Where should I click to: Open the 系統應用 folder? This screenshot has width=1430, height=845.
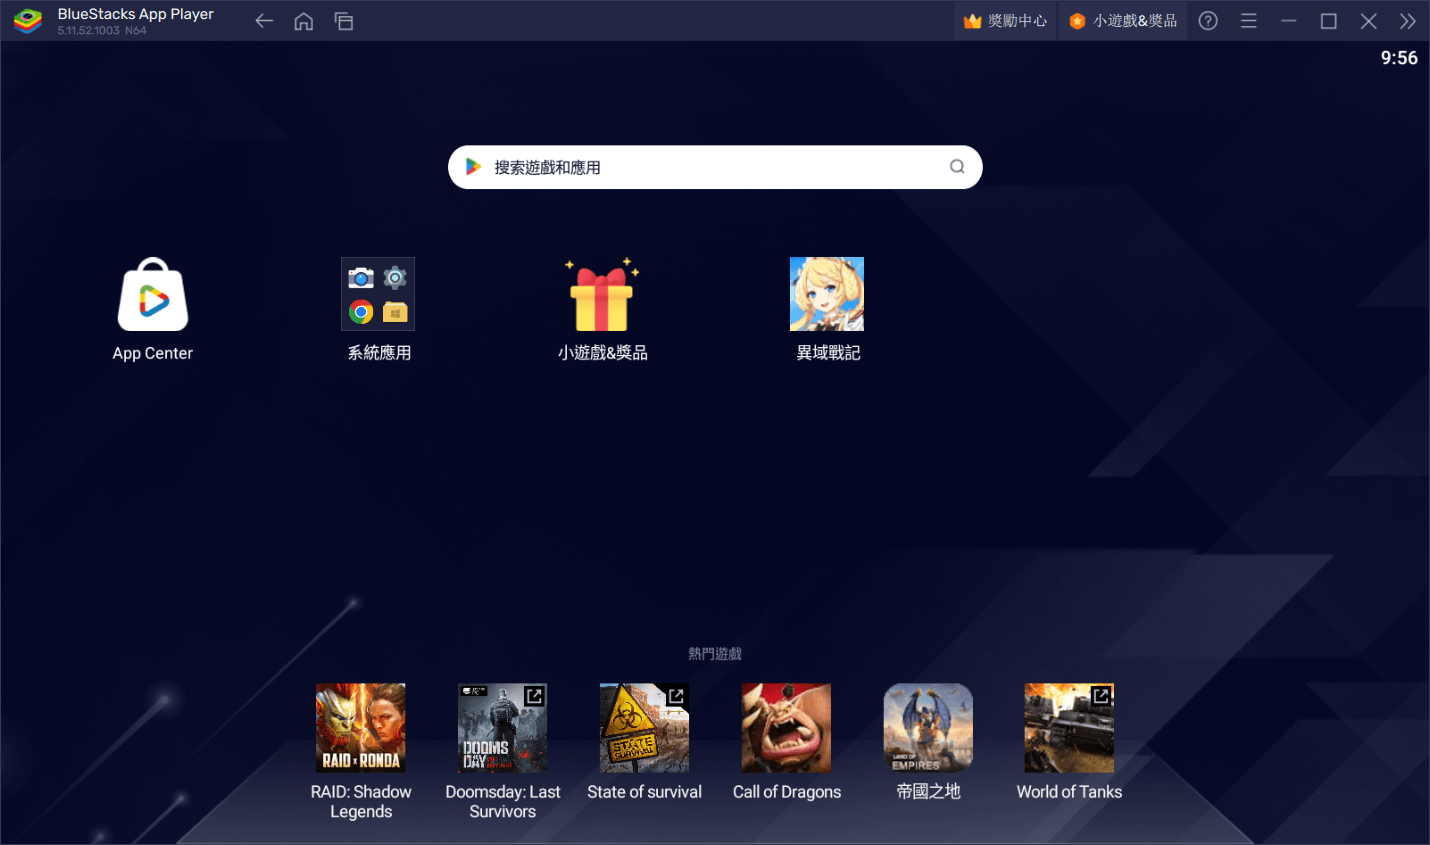[x=378, y=294]
